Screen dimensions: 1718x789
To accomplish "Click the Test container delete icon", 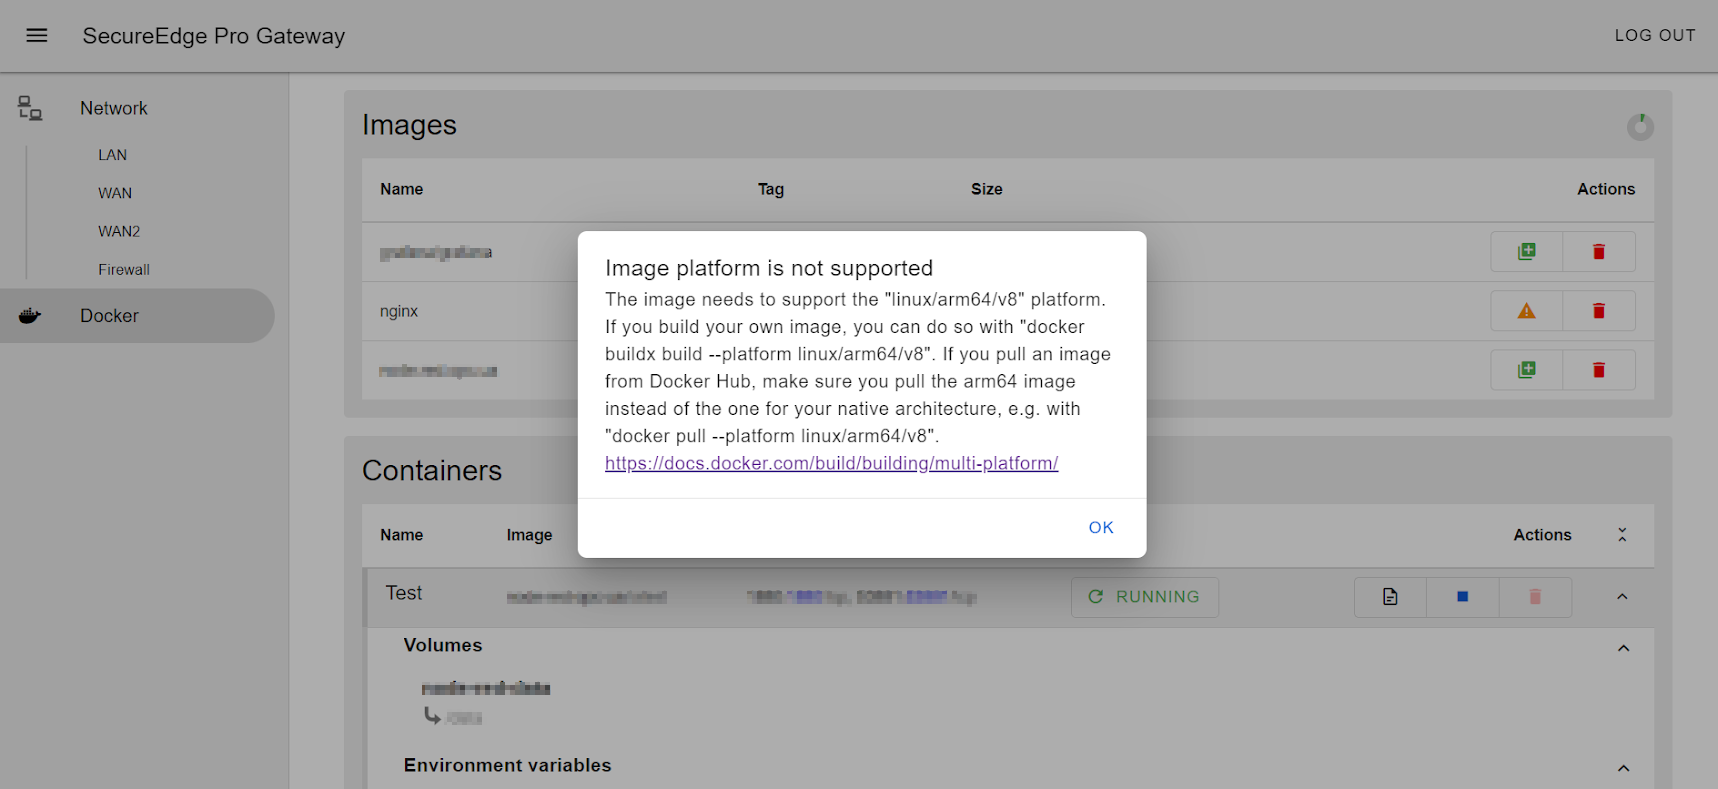I will 1535,597.
